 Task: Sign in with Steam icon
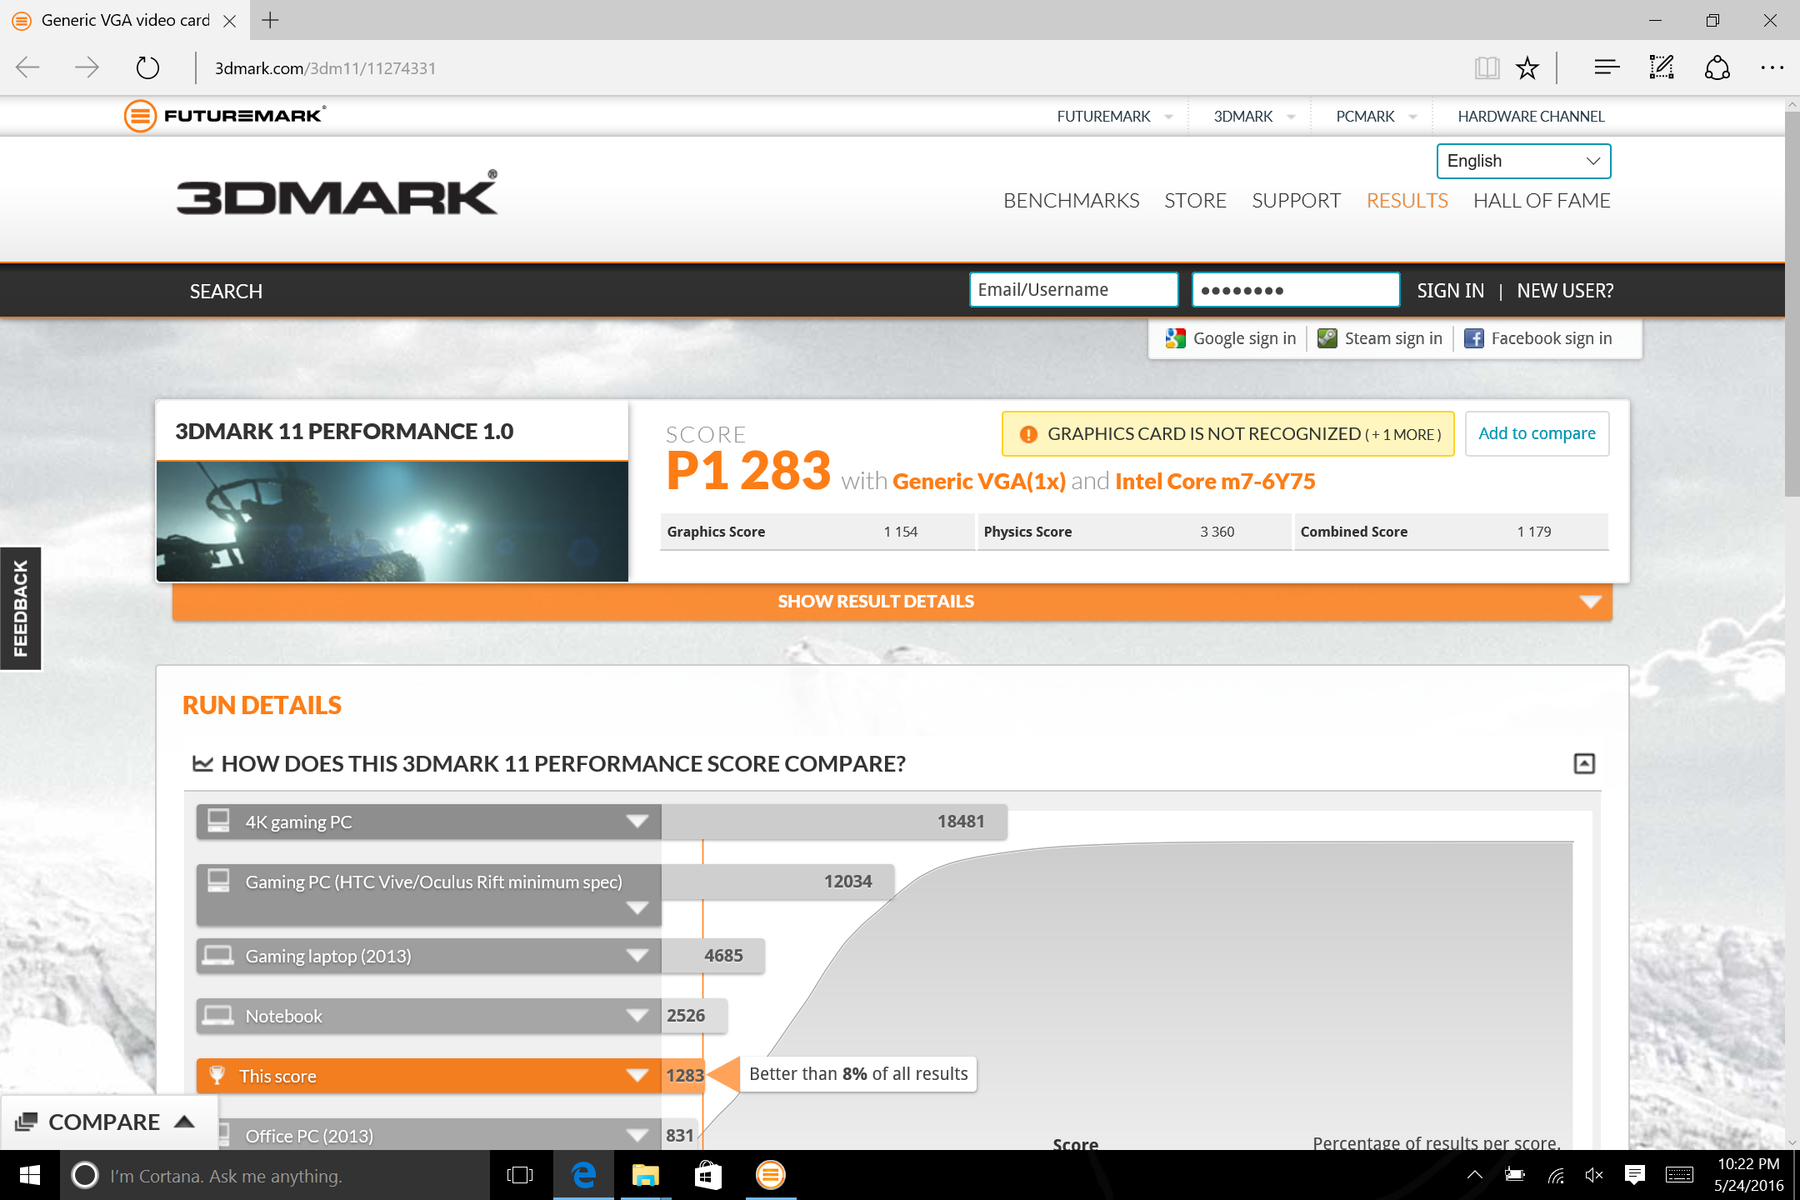(x=1327, y=339)
